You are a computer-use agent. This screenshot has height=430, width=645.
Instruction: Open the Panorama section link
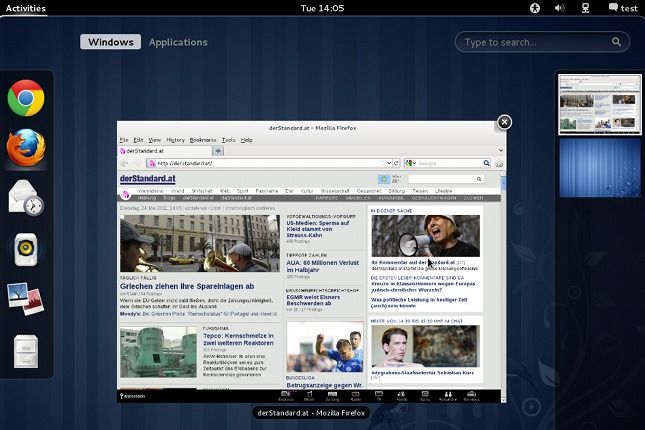[267, 191]
